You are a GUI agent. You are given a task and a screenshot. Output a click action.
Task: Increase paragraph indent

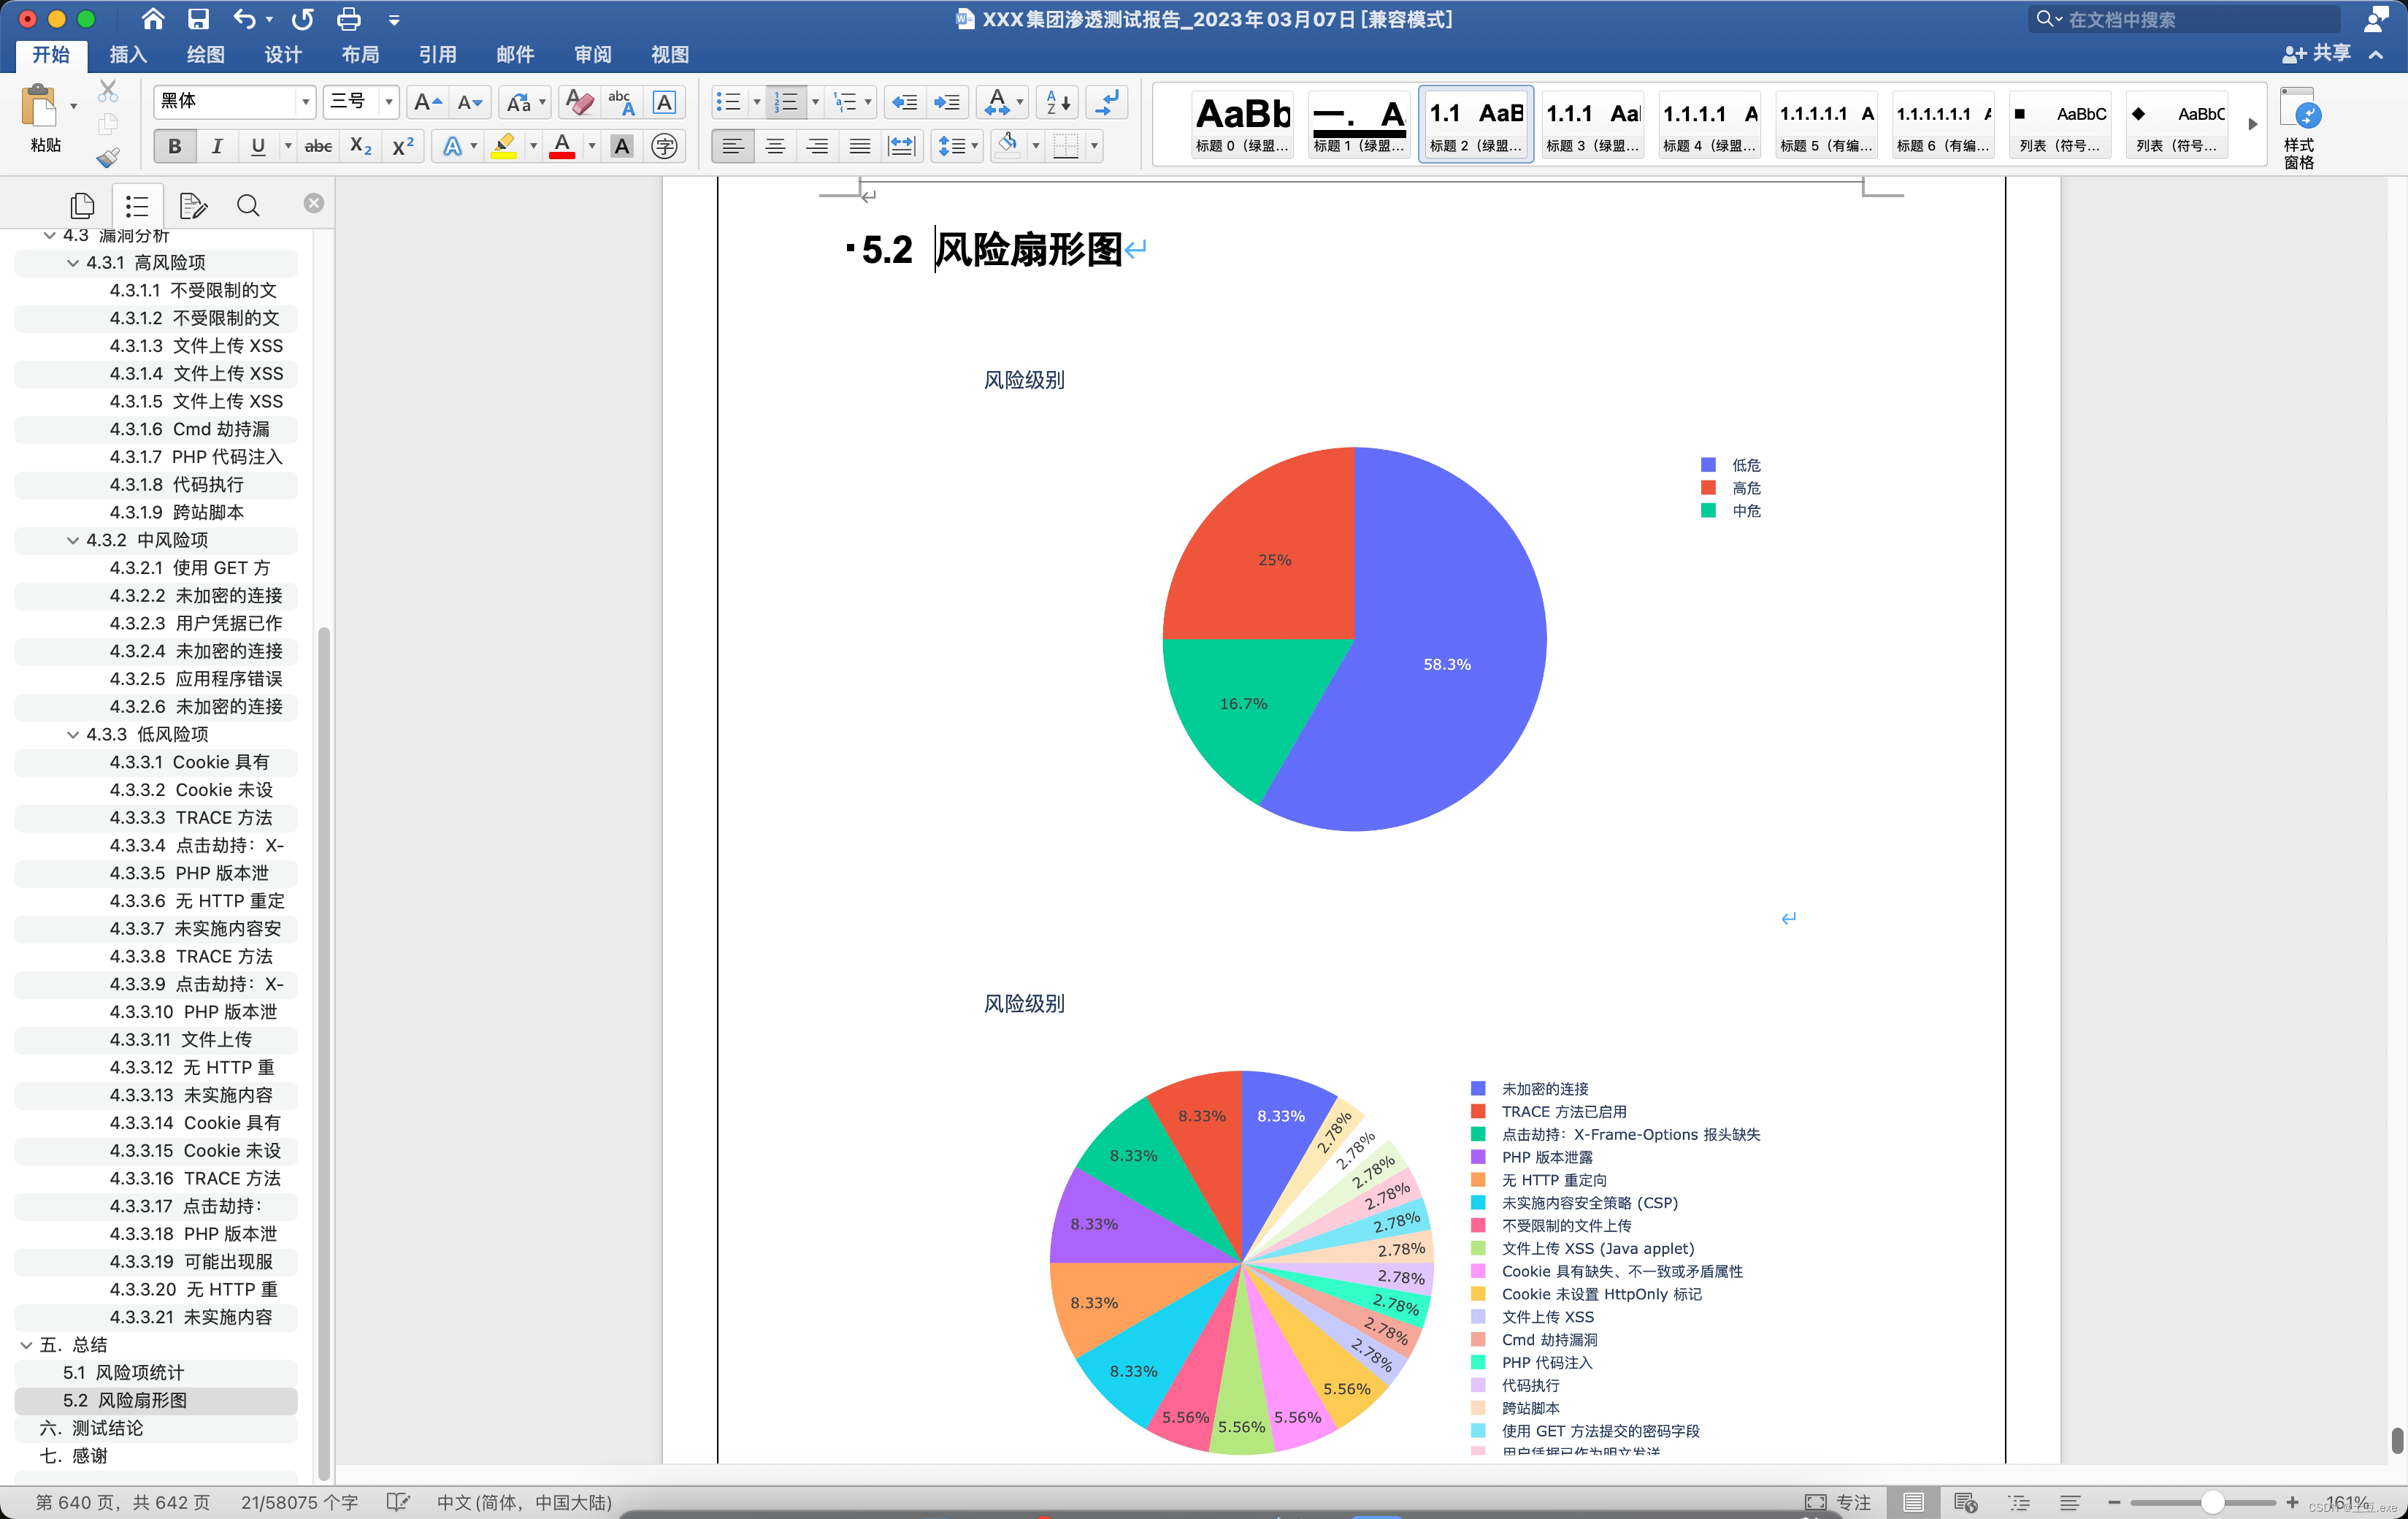(x=946, y=101)
